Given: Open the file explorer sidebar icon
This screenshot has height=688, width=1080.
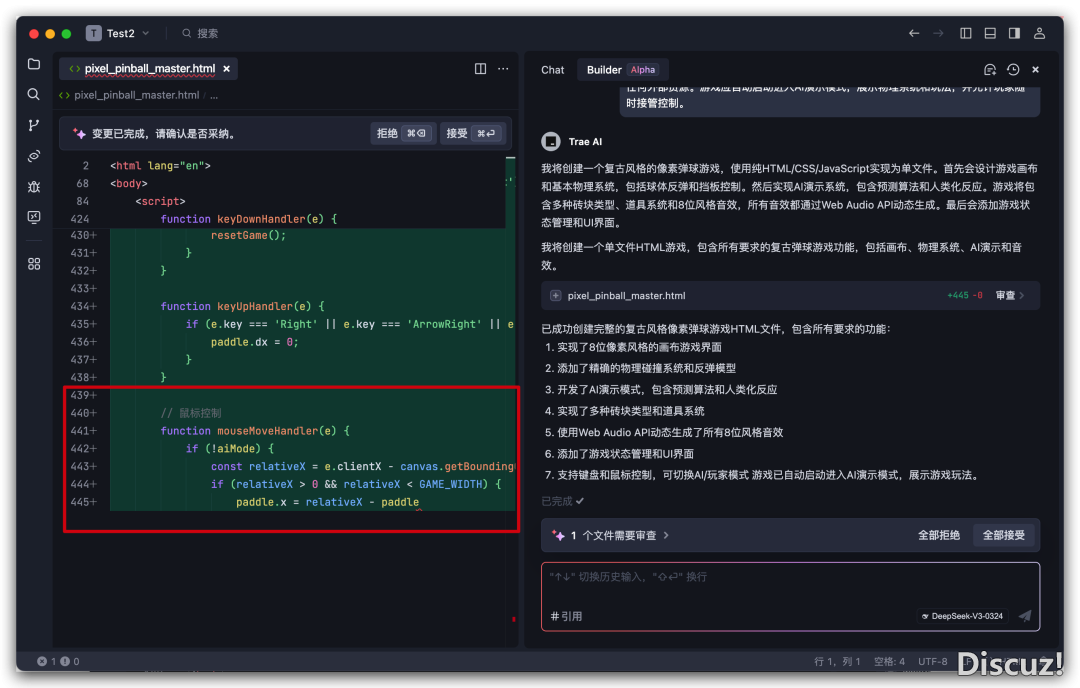Looking at the screenshot, I should [34, 64].
